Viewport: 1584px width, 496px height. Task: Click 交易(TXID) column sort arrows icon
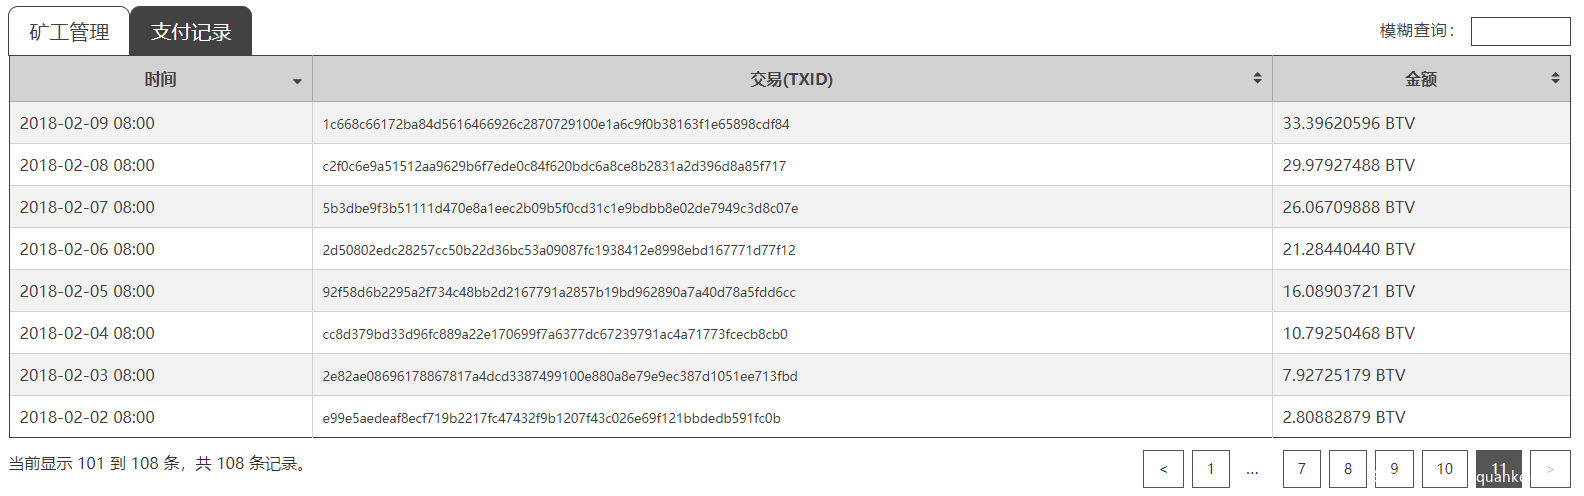pos(1257,78)
